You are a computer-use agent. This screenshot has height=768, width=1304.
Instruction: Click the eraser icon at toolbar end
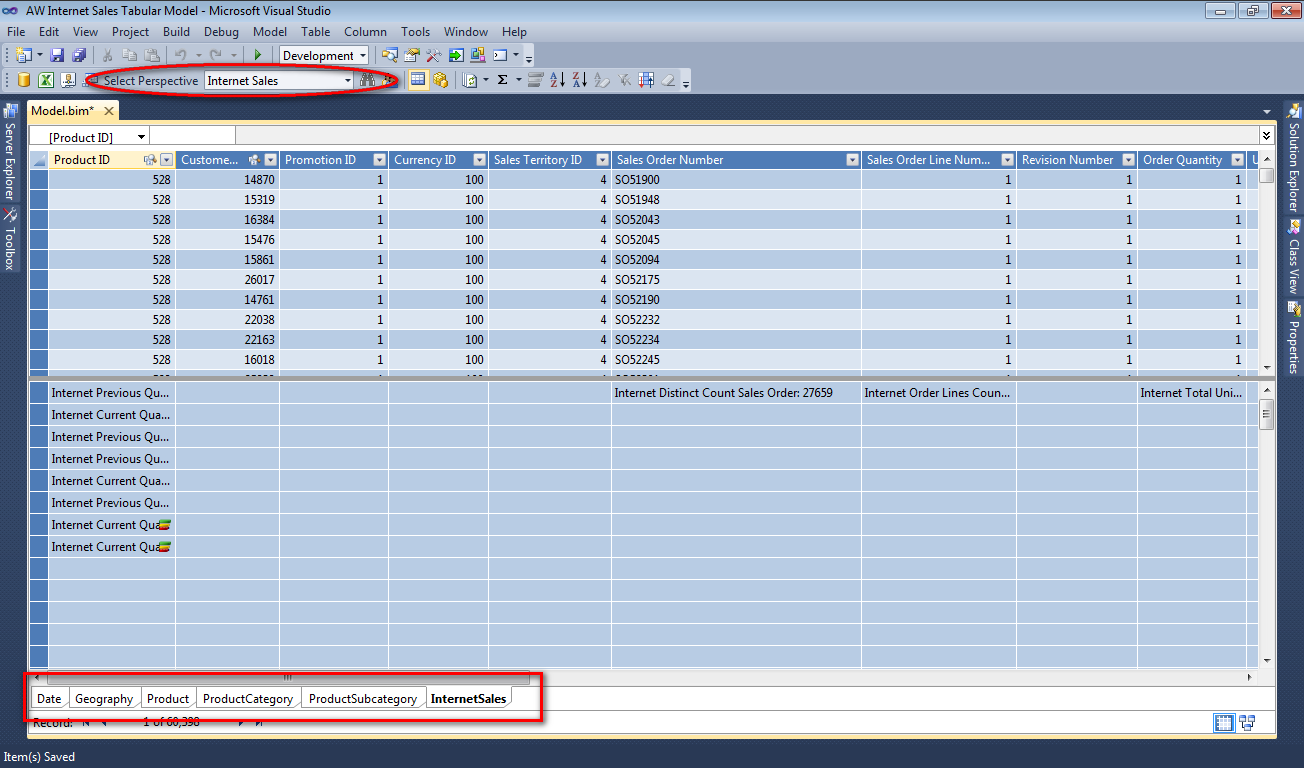coord(668,80)
